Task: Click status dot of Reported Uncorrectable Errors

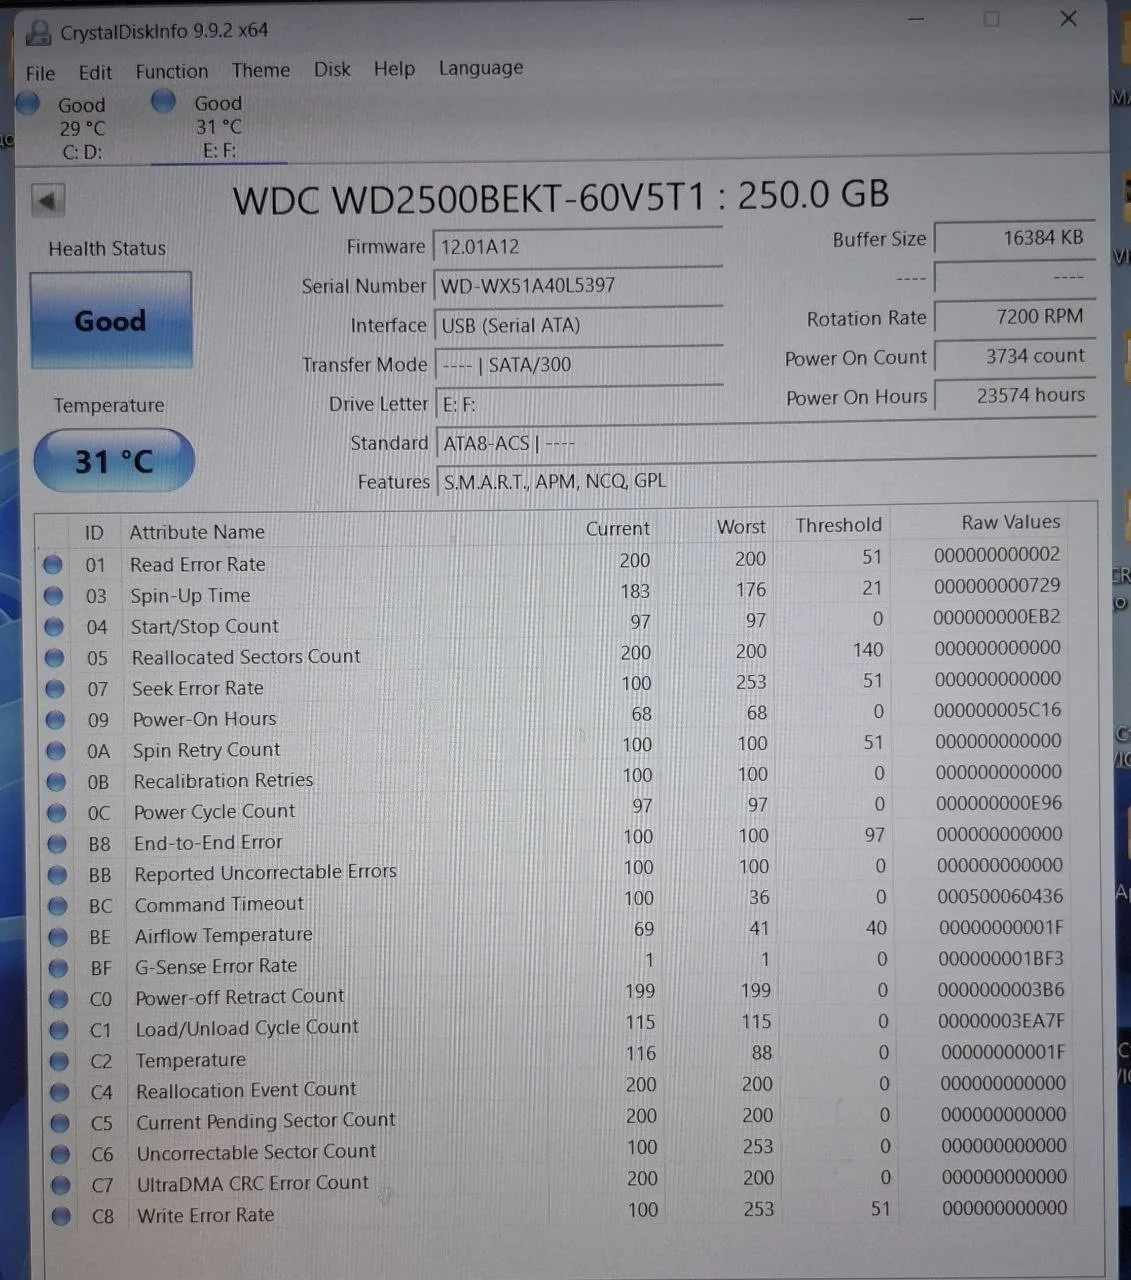Action: [x=58, y=875]
